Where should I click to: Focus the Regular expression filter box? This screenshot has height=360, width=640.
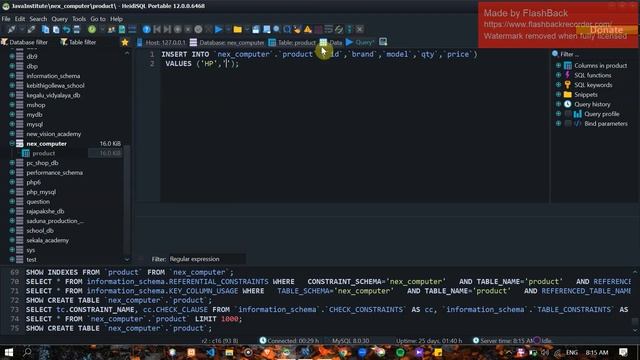pos(207,259)
